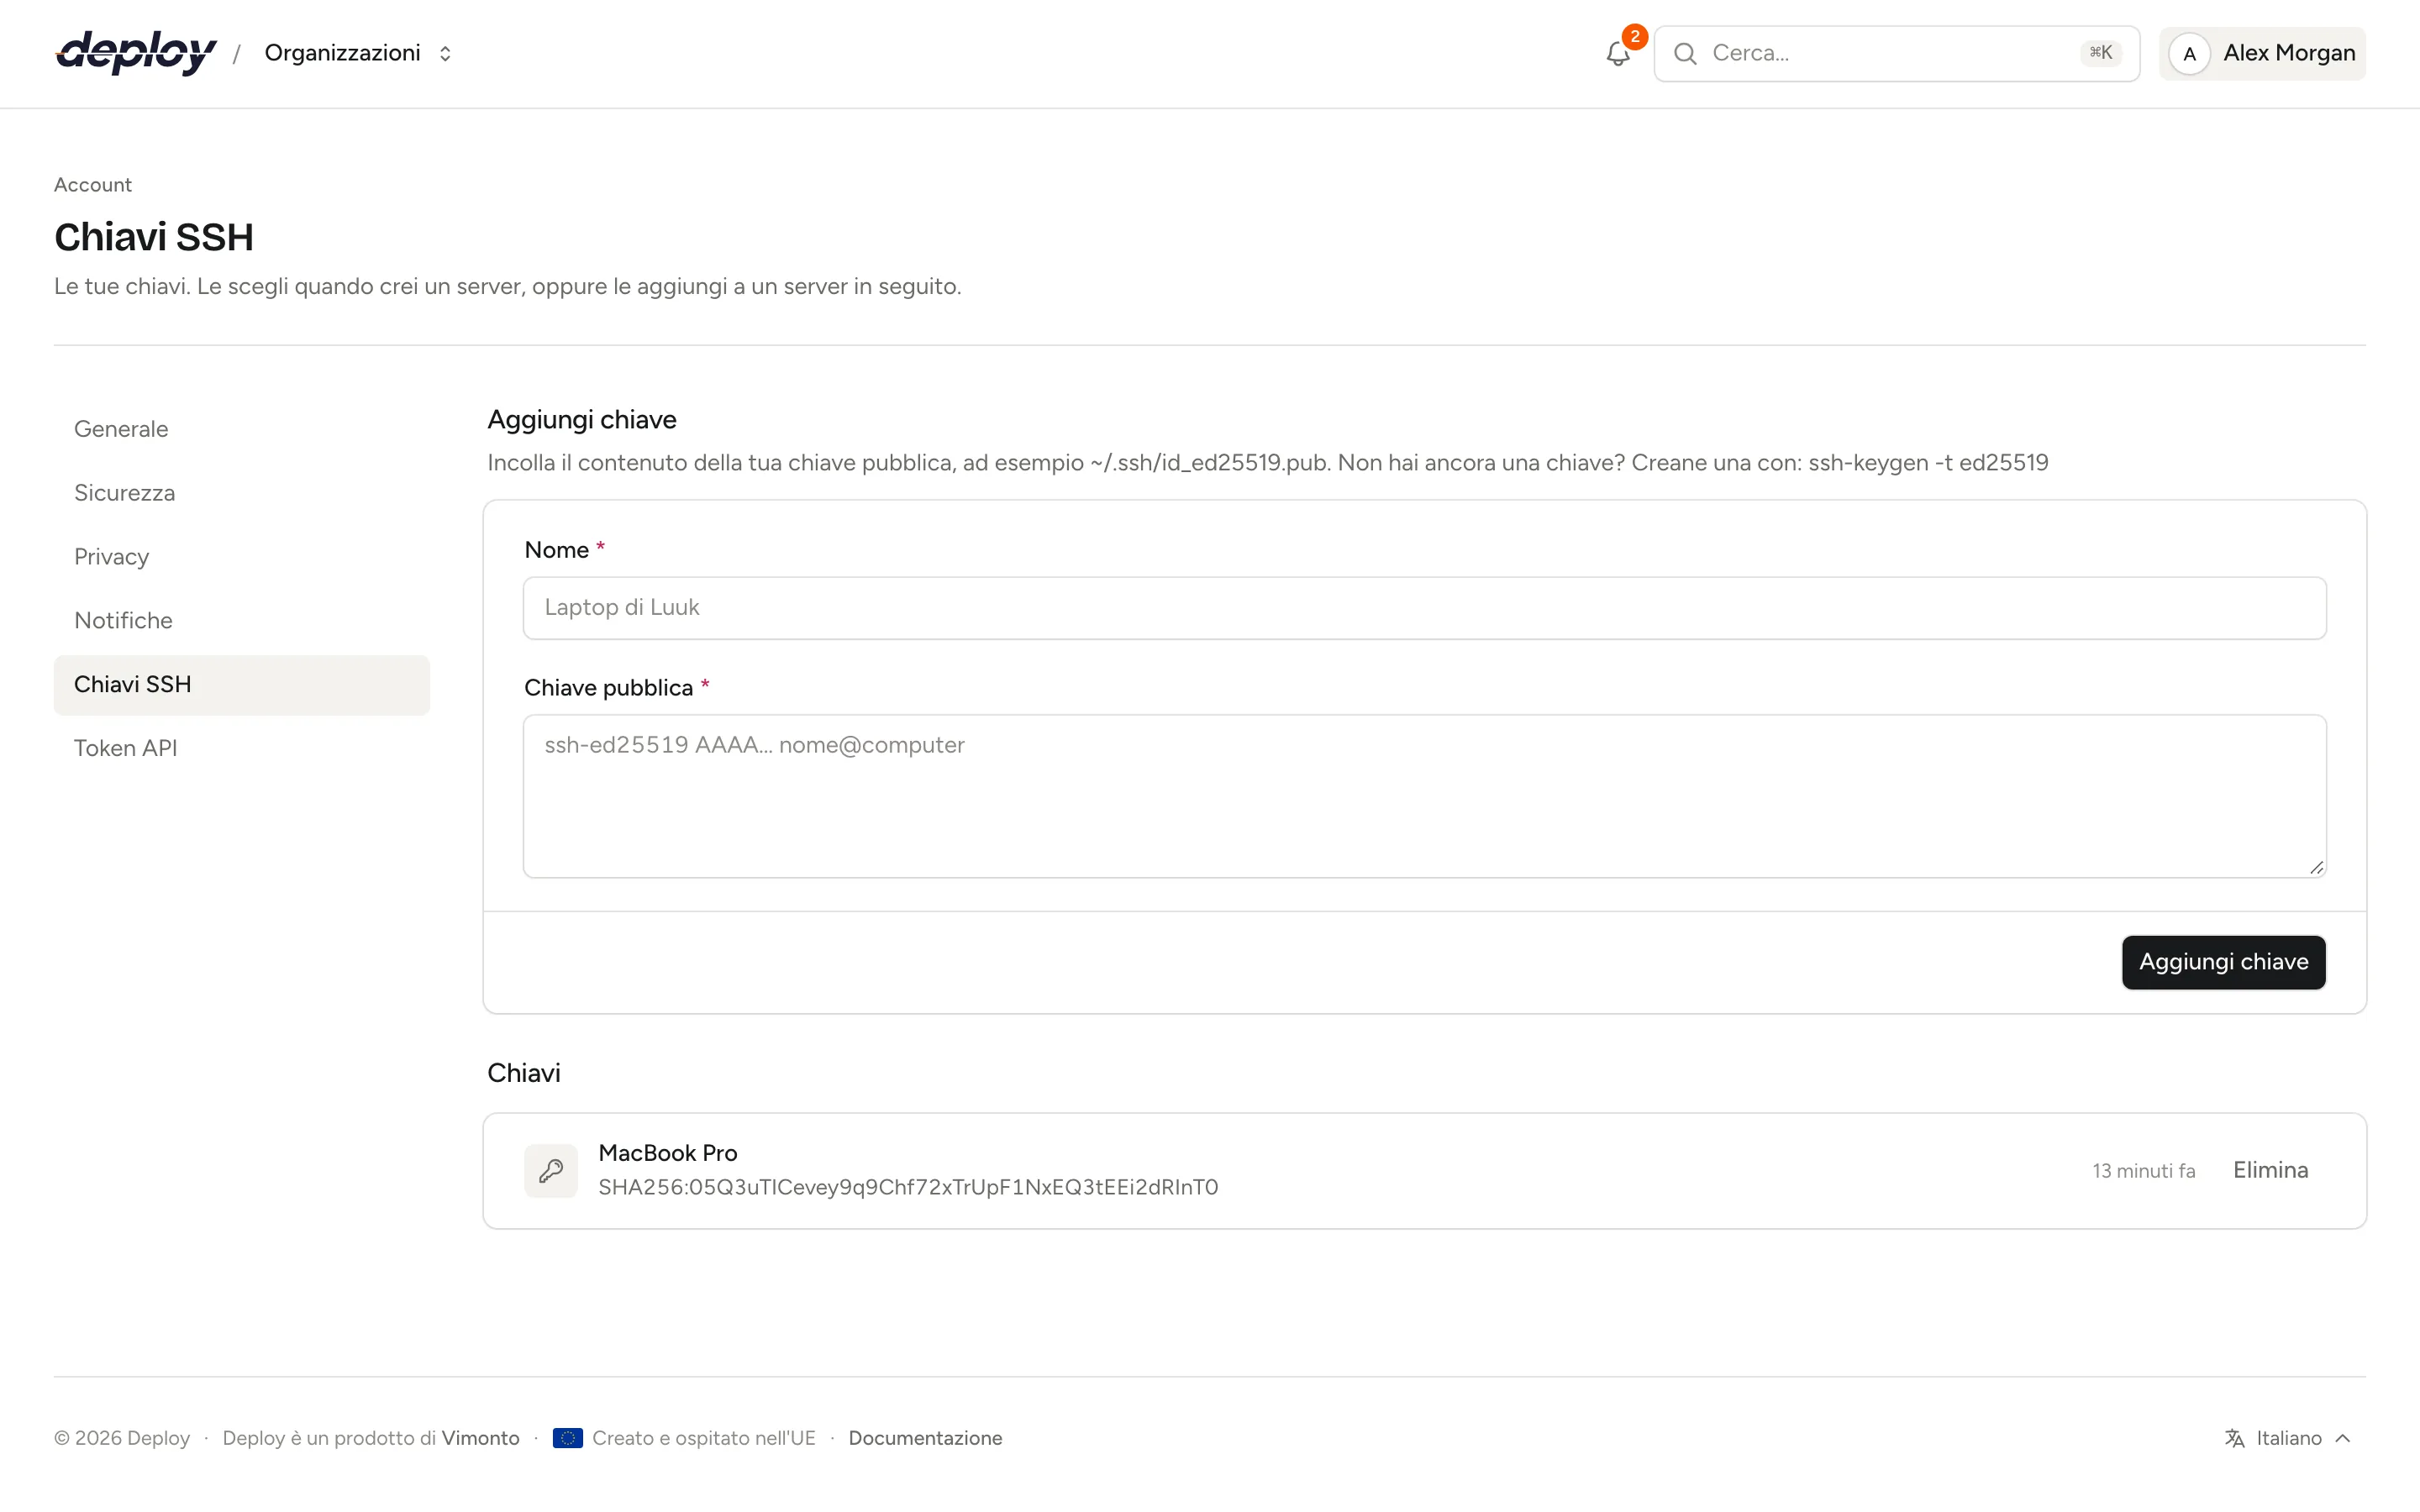Click the EU flag icon in footer

(x=567, y=1438)
